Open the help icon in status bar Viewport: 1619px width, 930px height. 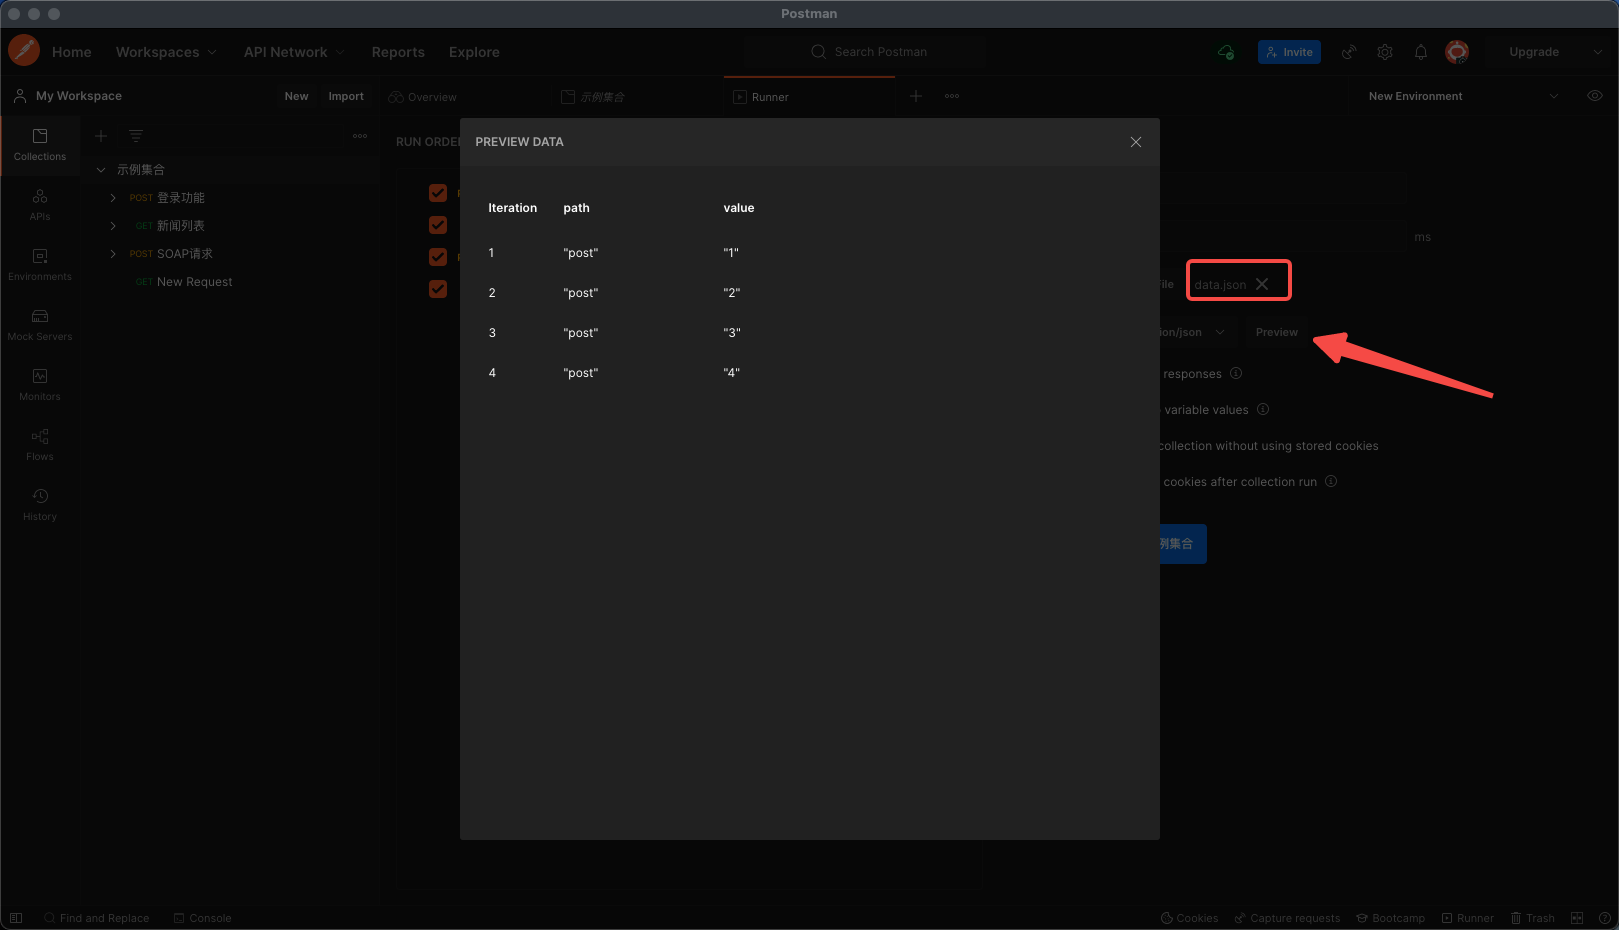pos(1604,918)
